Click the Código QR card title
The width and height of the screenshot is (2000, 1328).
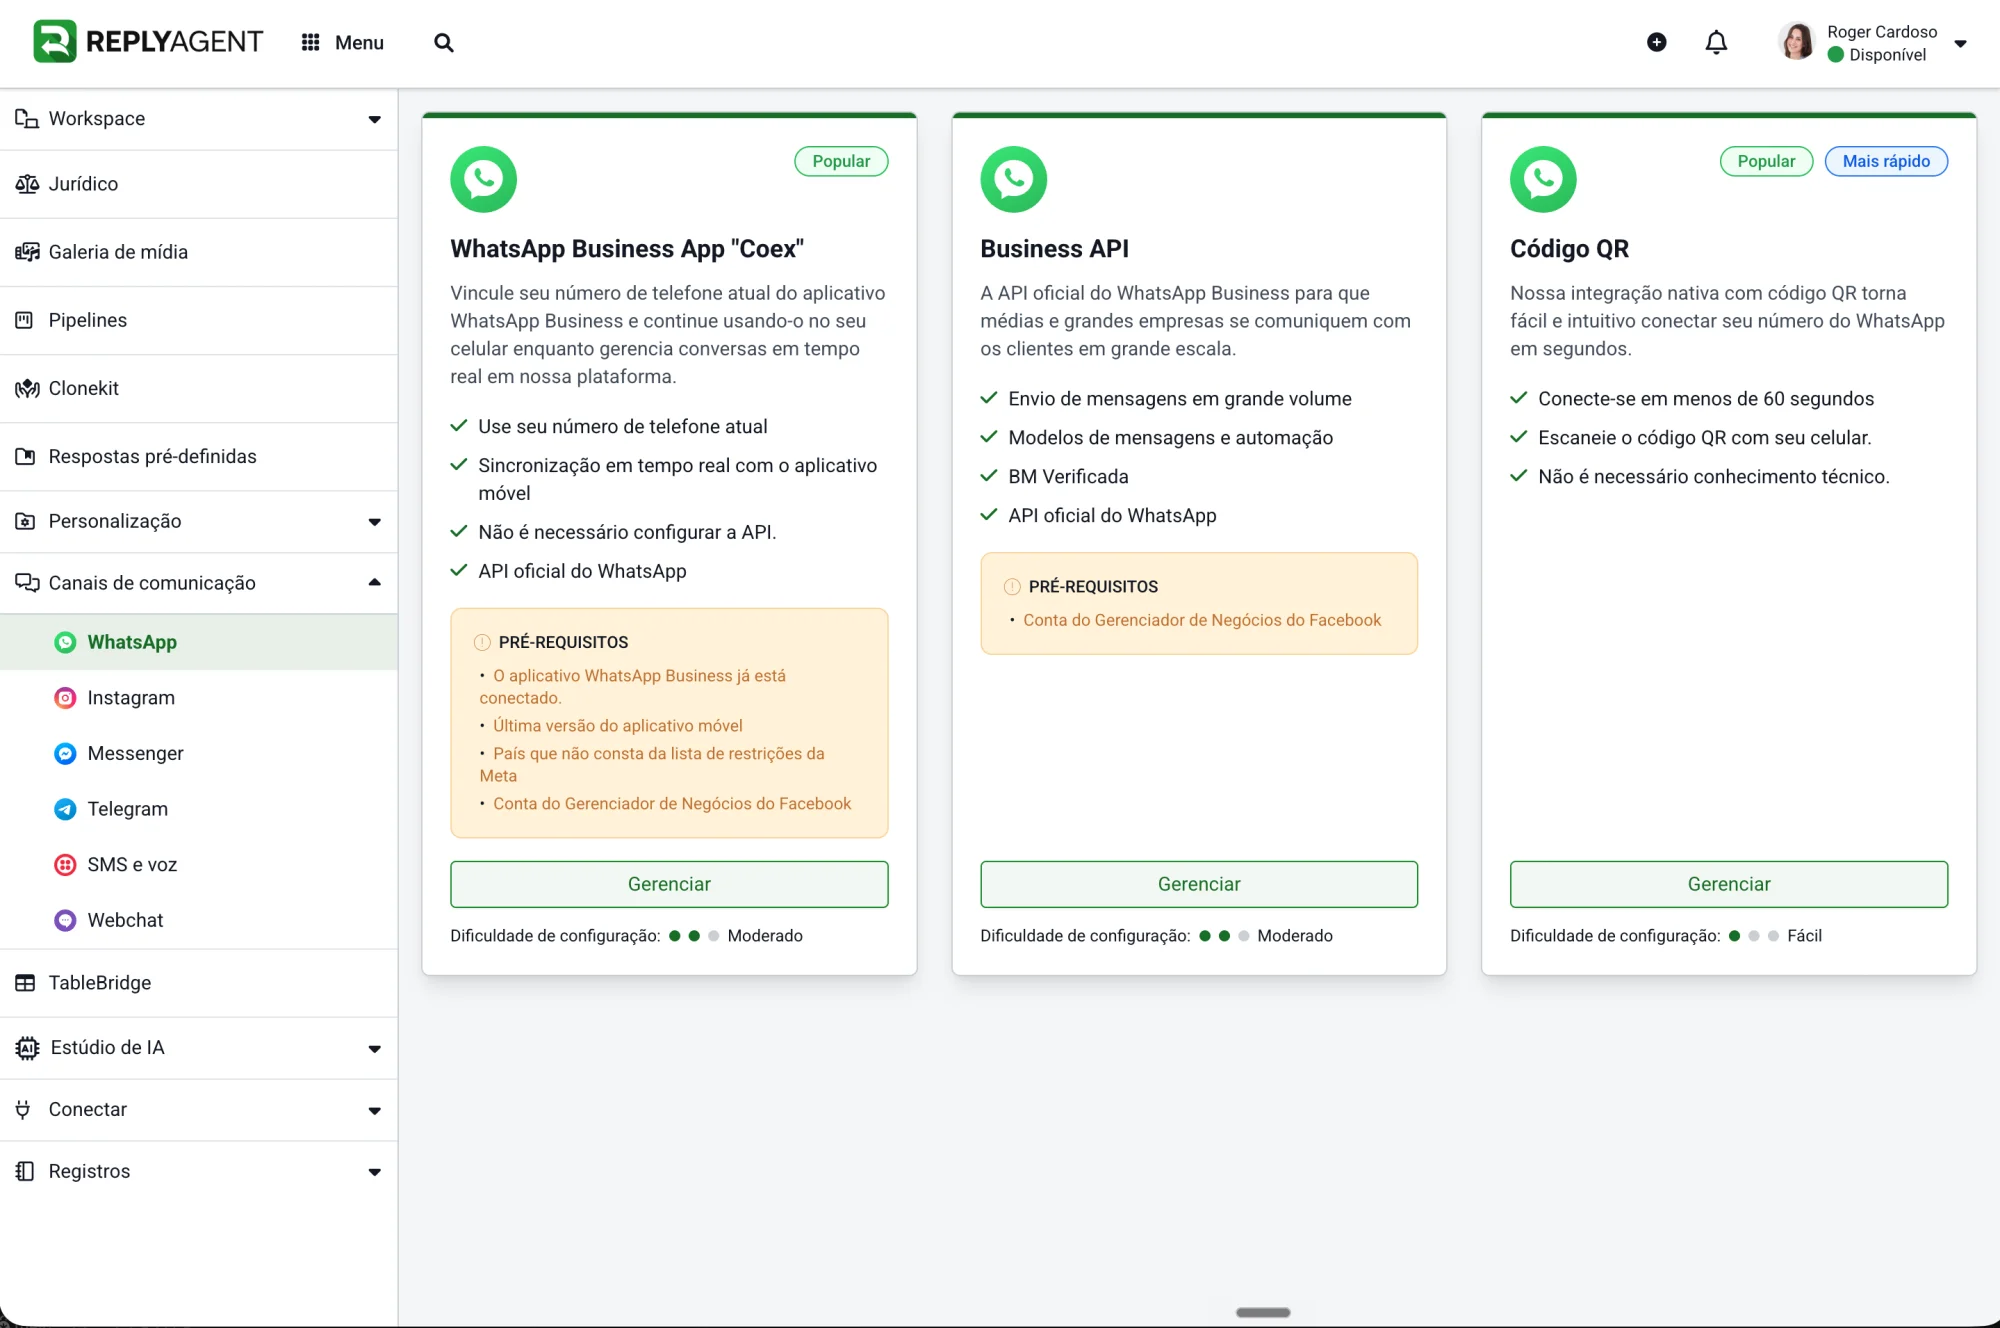pyautogui.click(x=1569, y=249)
